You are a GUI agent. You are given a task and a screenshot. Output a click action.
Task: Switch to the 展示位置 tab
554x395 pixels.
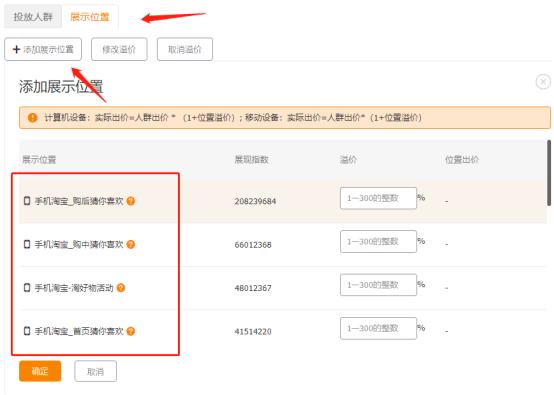pyautogui.click(x=90, y=16)
